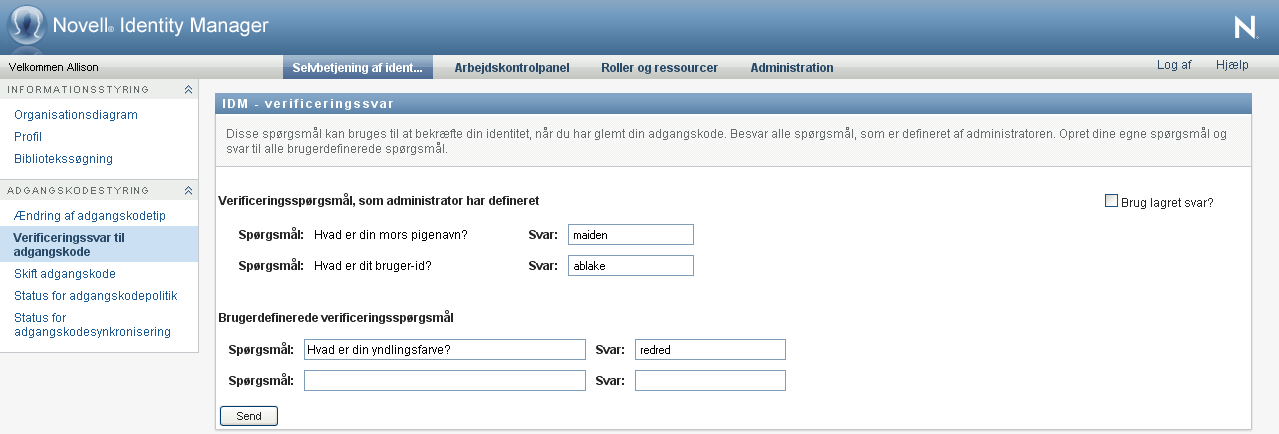The image size is (1279, 434).
Task: Click the Novell N logo icon
Action: pos(1245,28)
